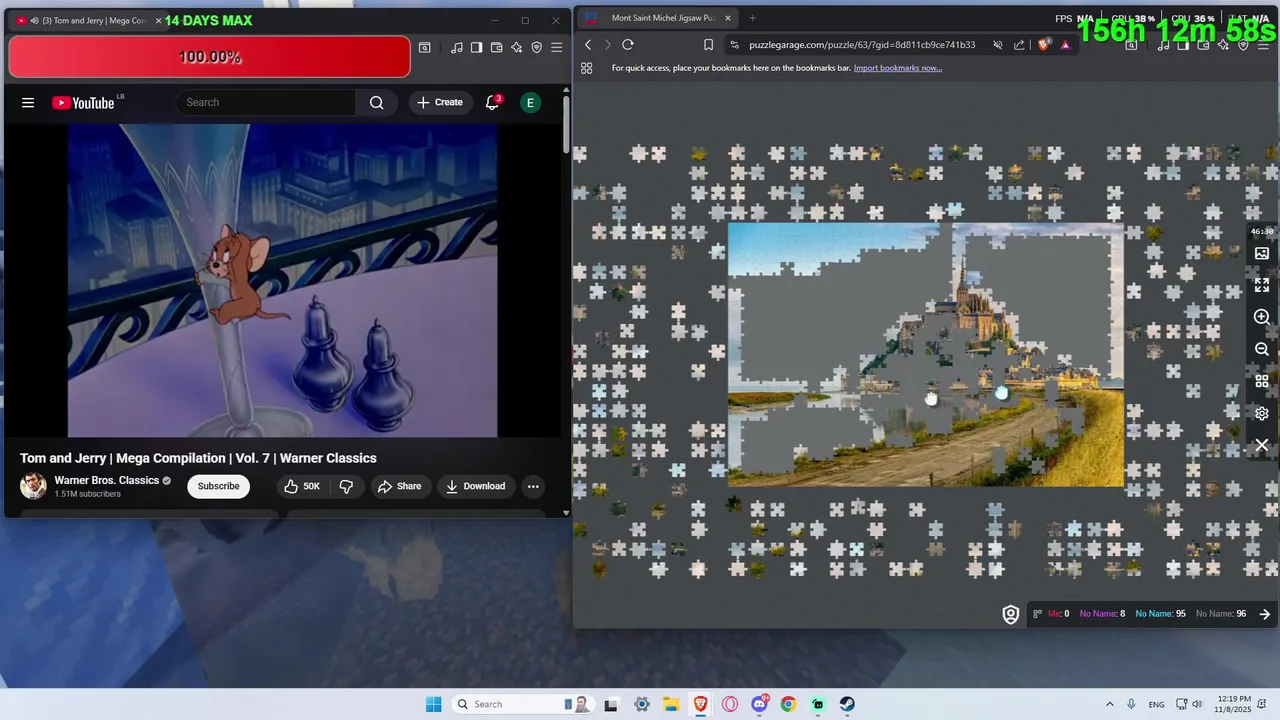Image resolution: width=1280 pixels, height=720 pixels.
Task: Open the green E account avatar
Action: point(530,102)
